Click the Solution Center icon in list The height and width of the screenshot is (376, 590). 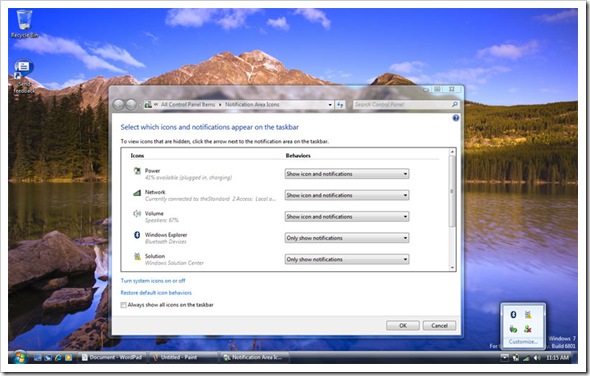coord(137,256)
